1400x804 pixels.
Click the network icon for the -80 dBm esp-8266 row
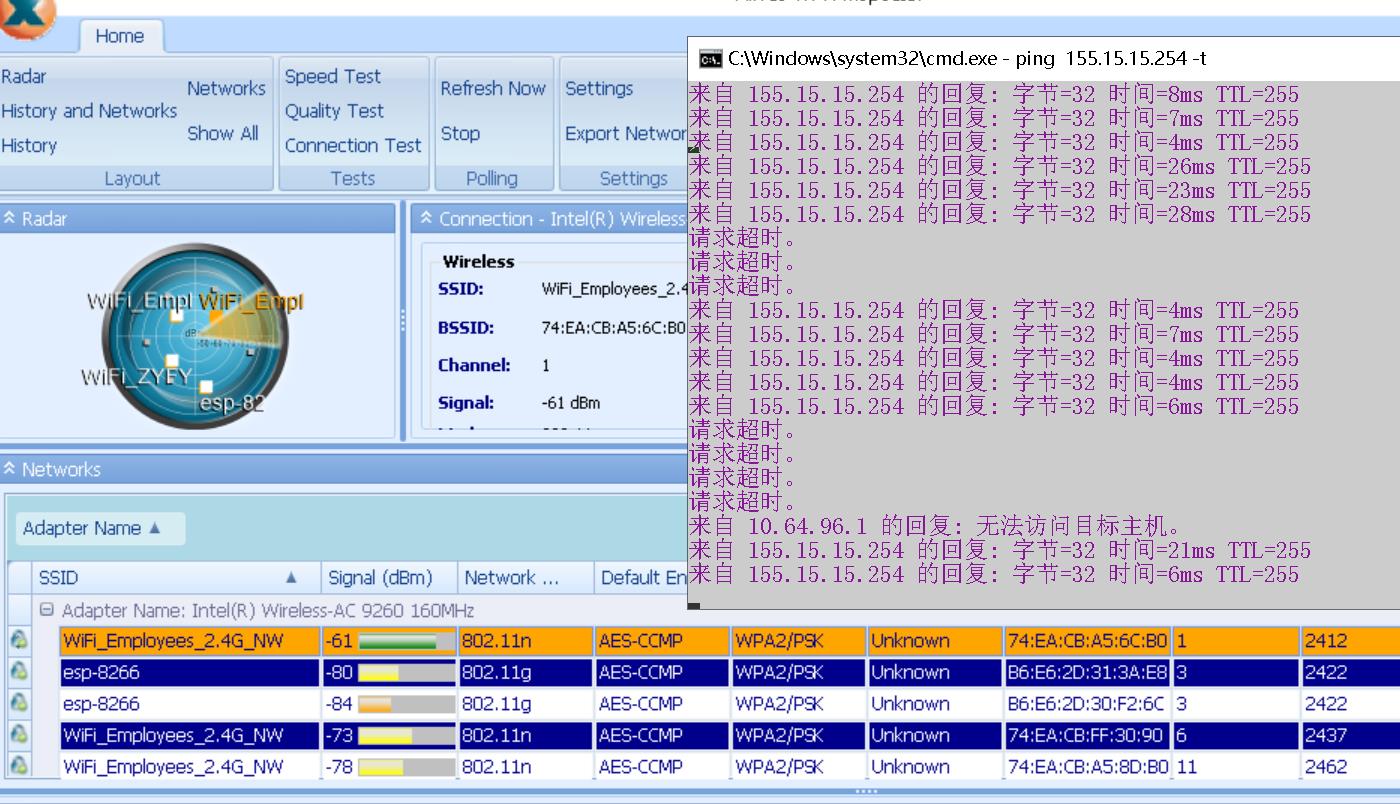click(19, 672)
